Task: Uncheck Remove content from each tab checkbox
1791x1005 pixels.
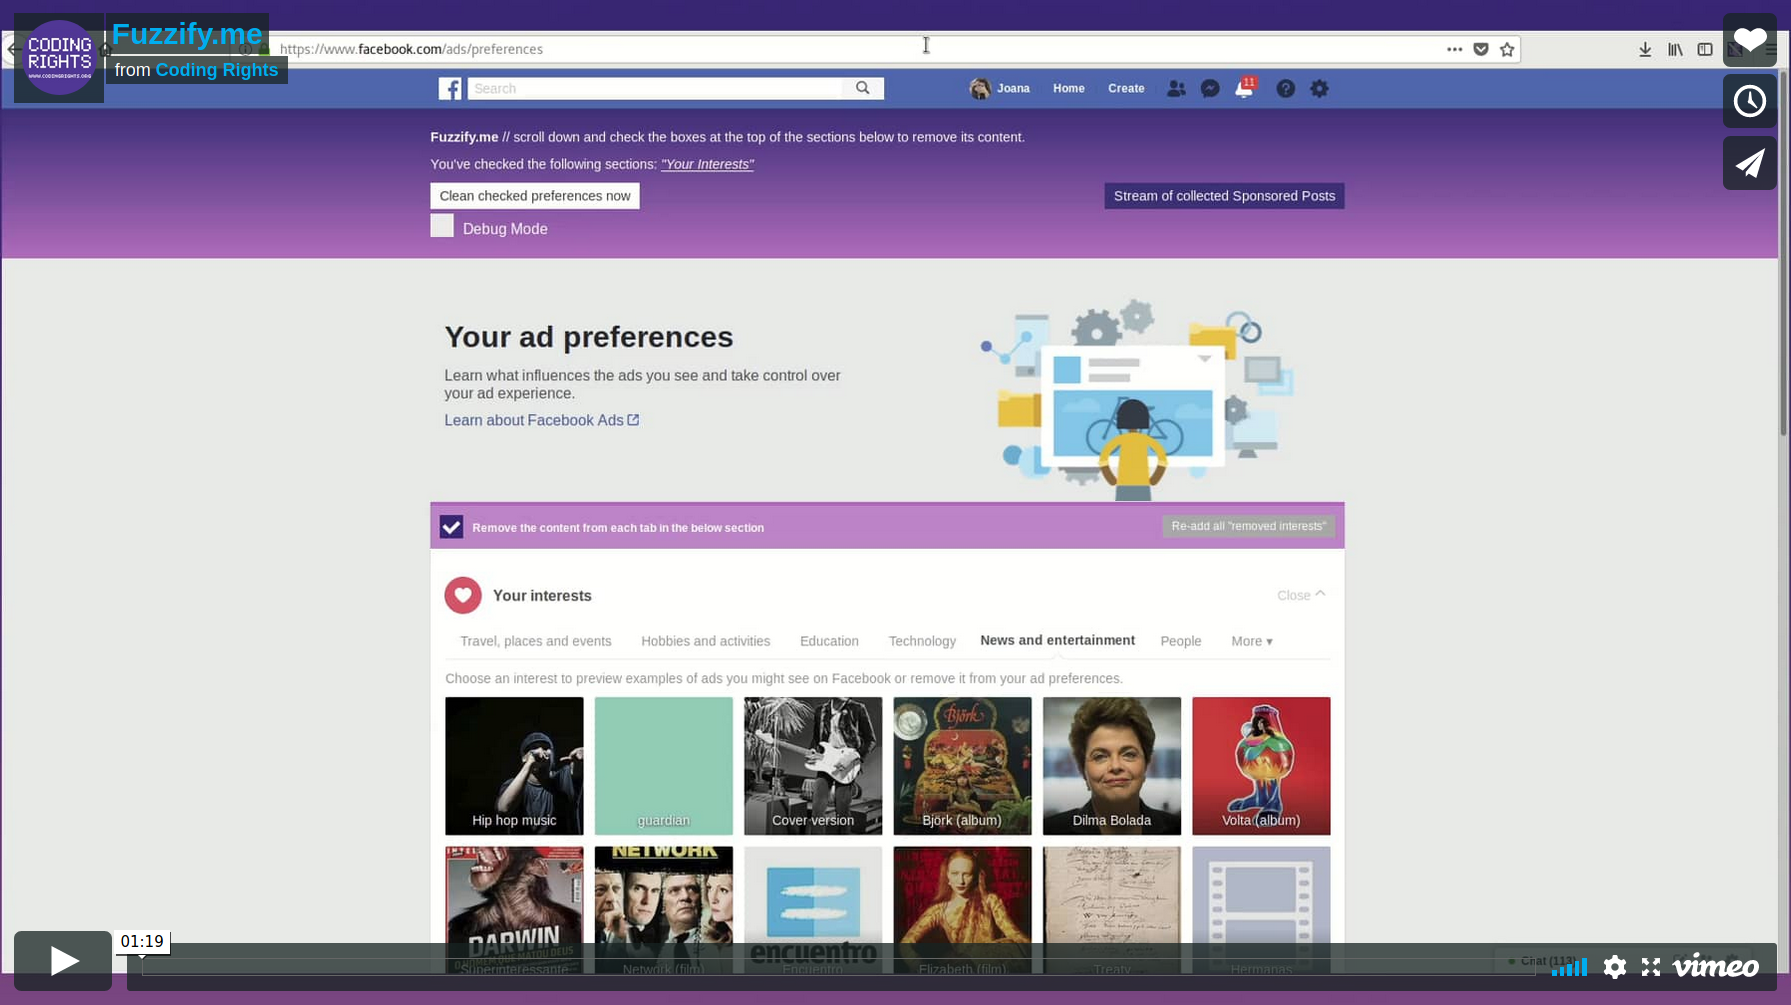Action: (451, 527)
